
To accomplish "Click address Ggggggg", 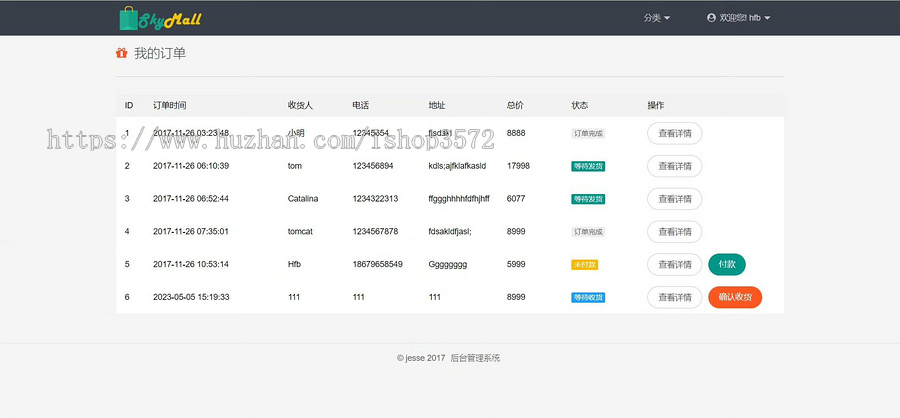I will pos(448,264).
